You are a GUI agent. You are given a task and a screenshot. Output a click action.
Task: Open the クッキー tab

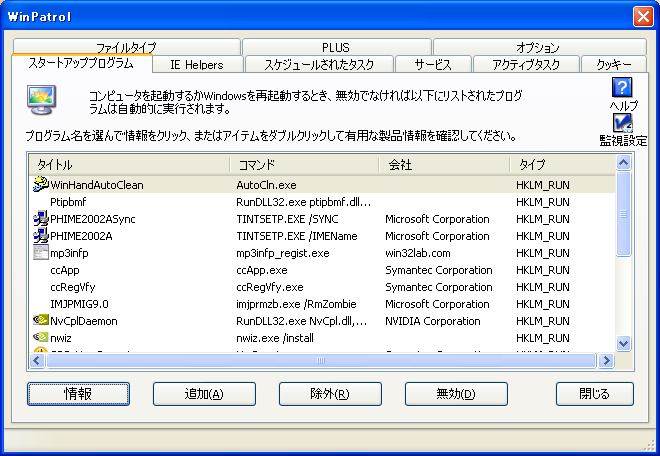point(613,65)
